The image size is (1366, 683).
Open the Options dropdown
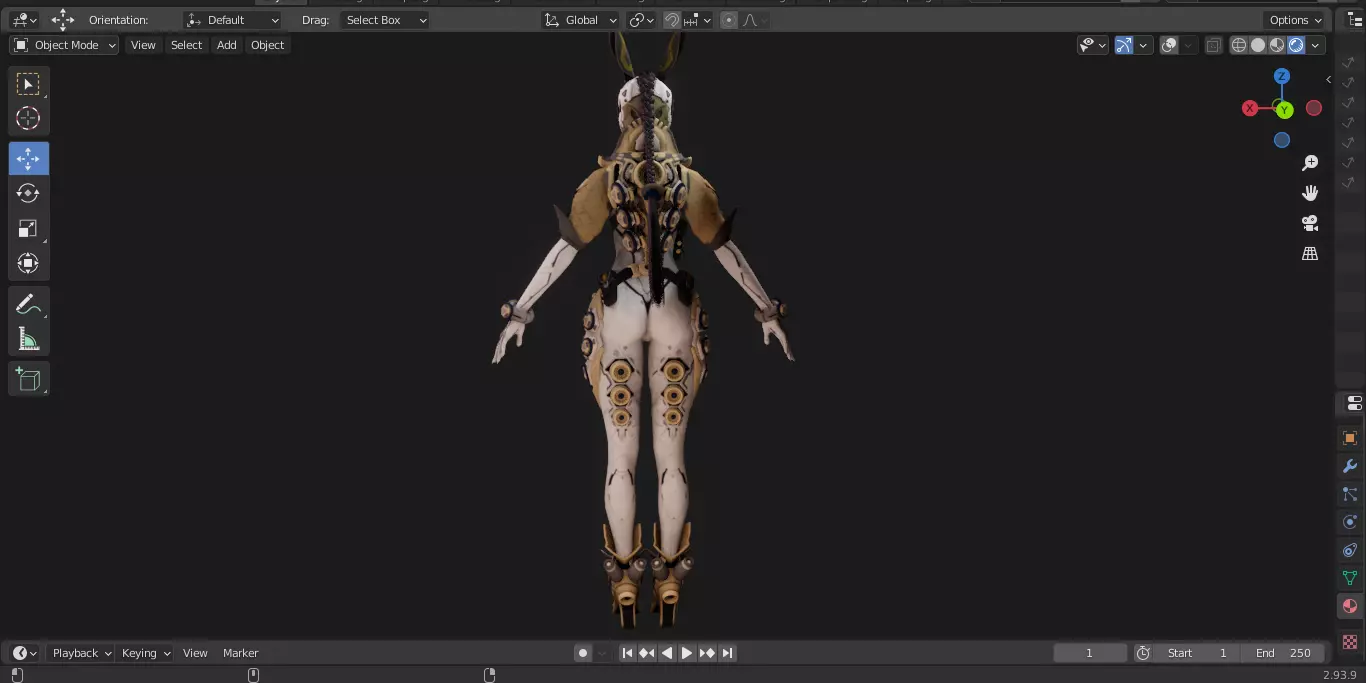[1296, 20]
